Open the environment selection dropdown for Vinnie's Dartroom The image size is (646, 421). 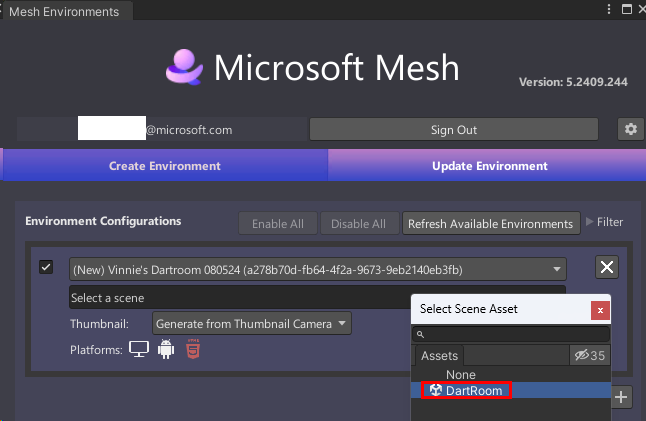point(318,269)
